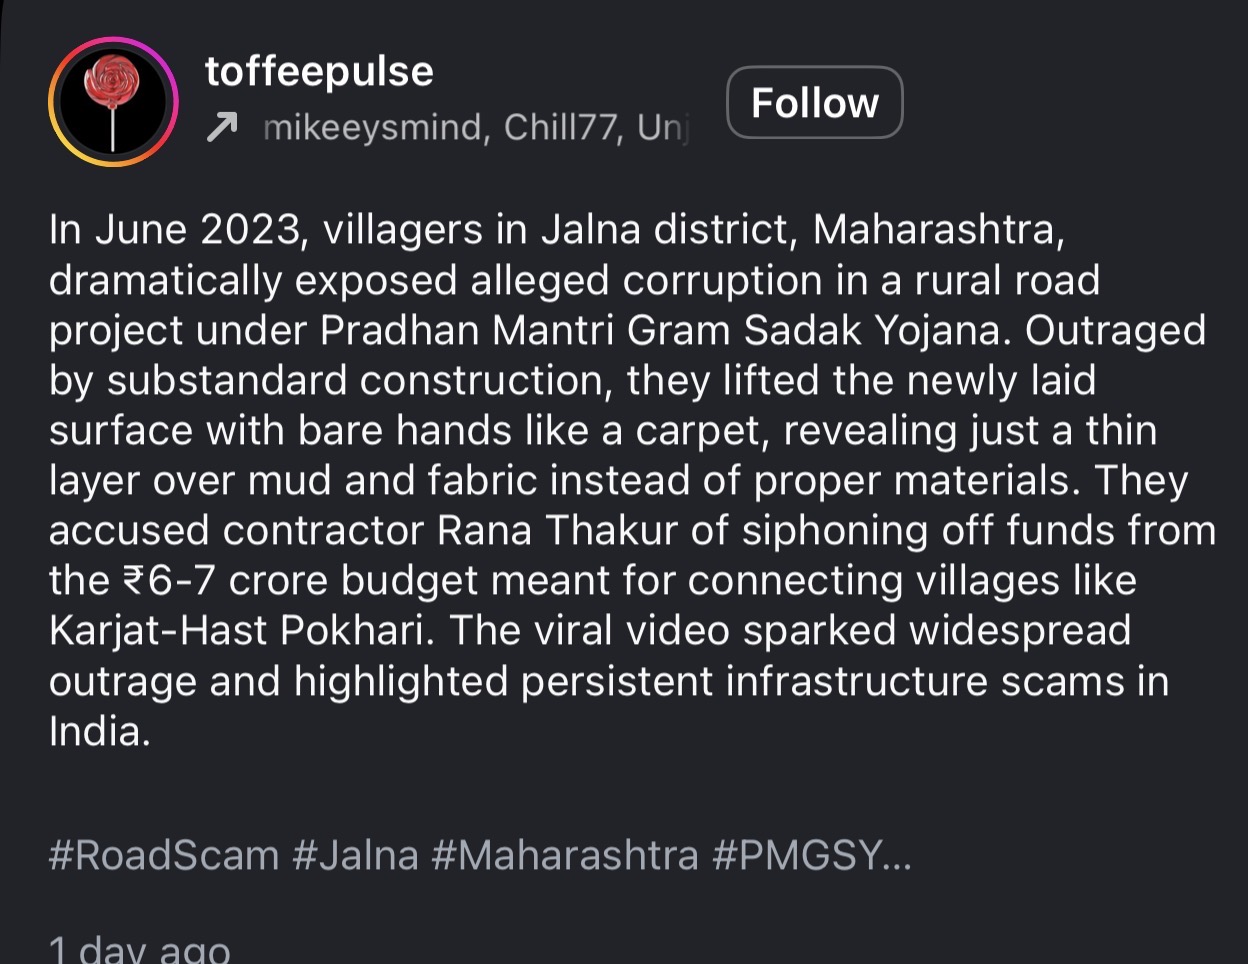The height and width of the screenshot is (964, 1248).
Task: Tap the #Jalna hashtag
Action: click(x=355, y=856)
